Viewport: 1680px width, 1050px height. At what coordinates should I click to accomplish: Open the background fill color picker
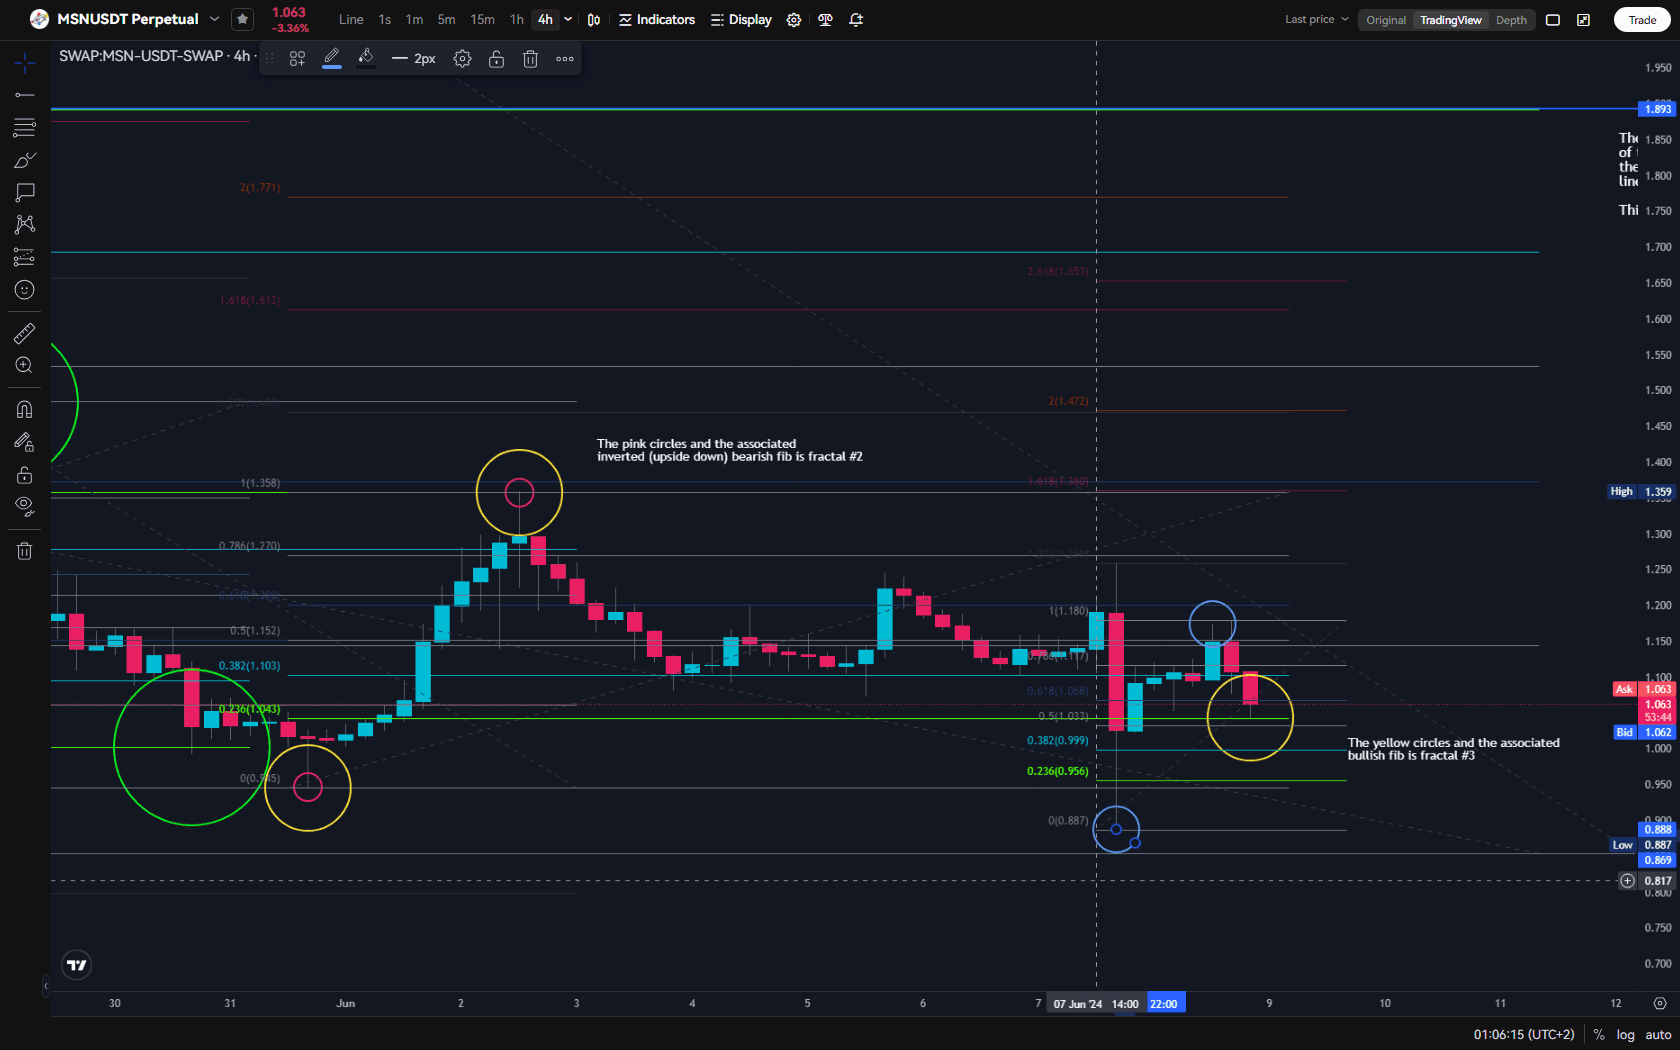(x=366, y=59)
